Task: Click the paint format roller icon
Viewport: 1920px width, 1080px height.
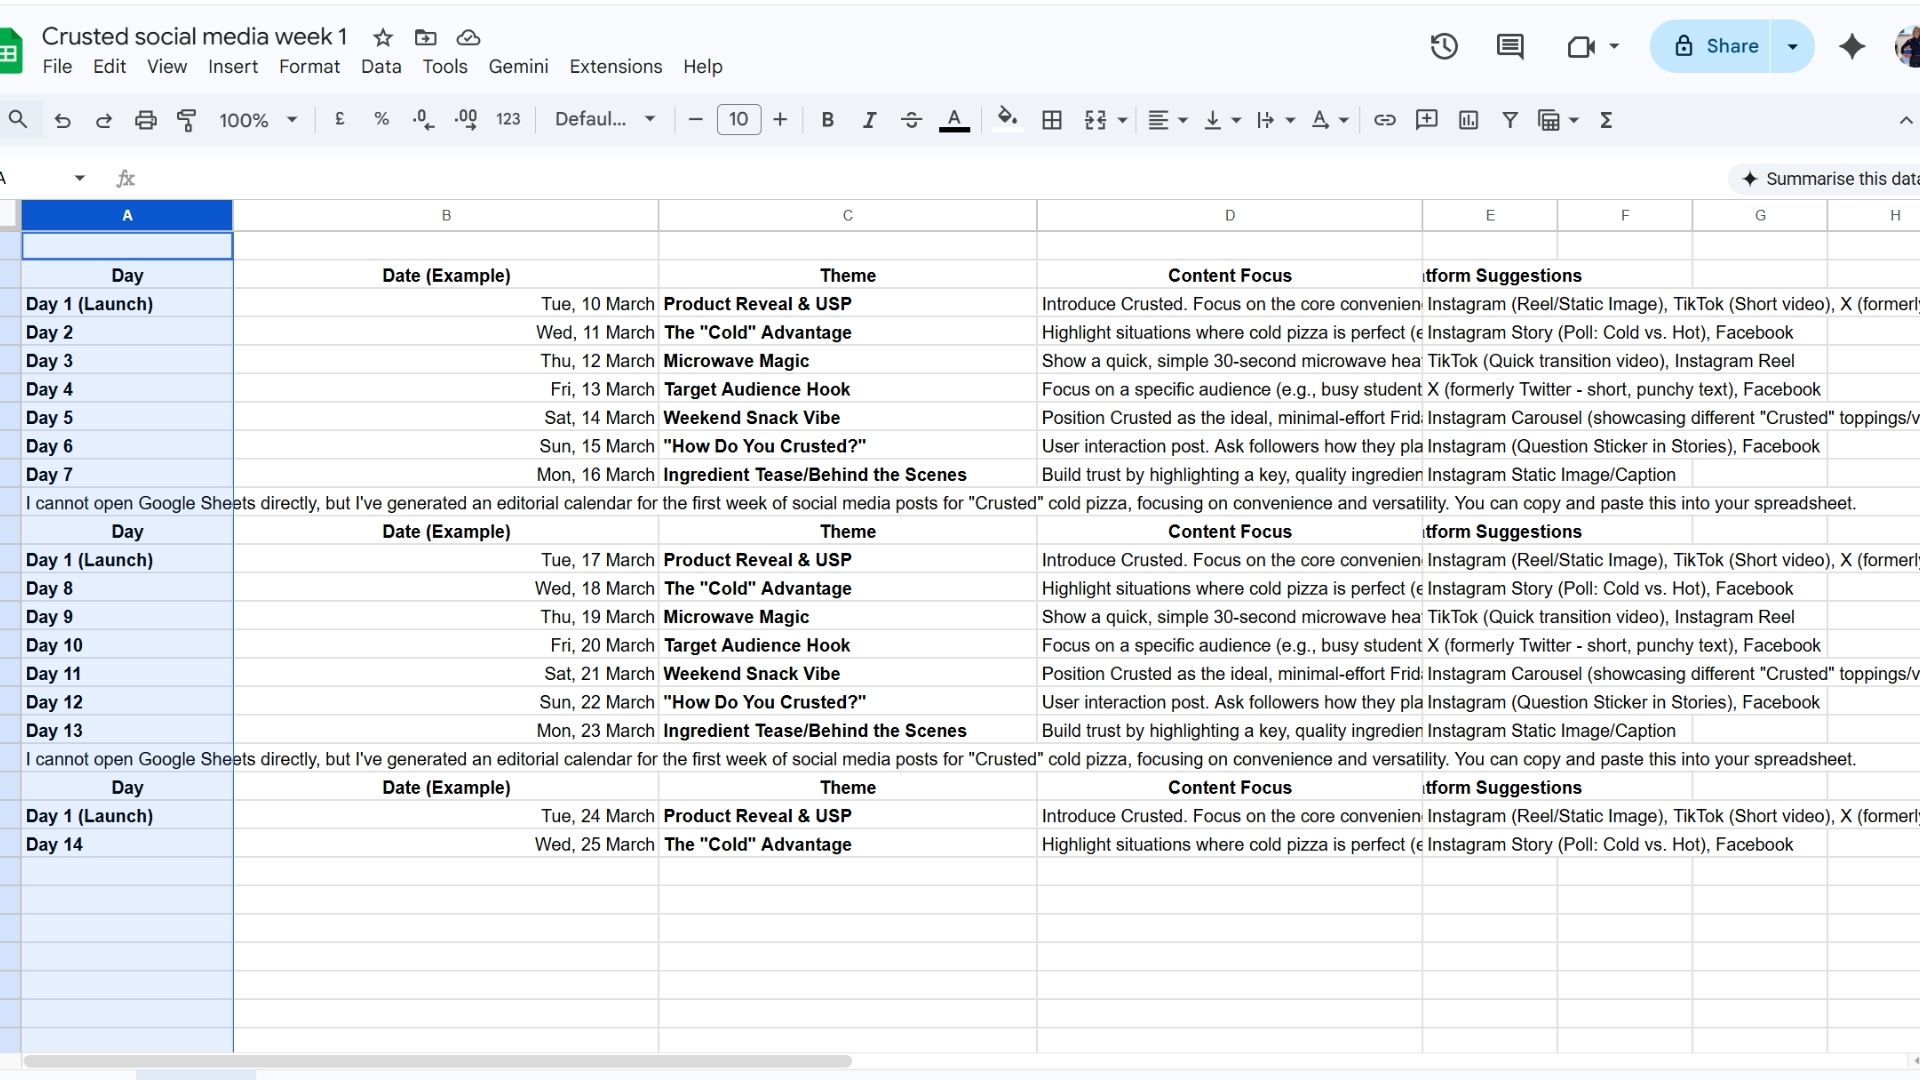Action: click(187, 120)
